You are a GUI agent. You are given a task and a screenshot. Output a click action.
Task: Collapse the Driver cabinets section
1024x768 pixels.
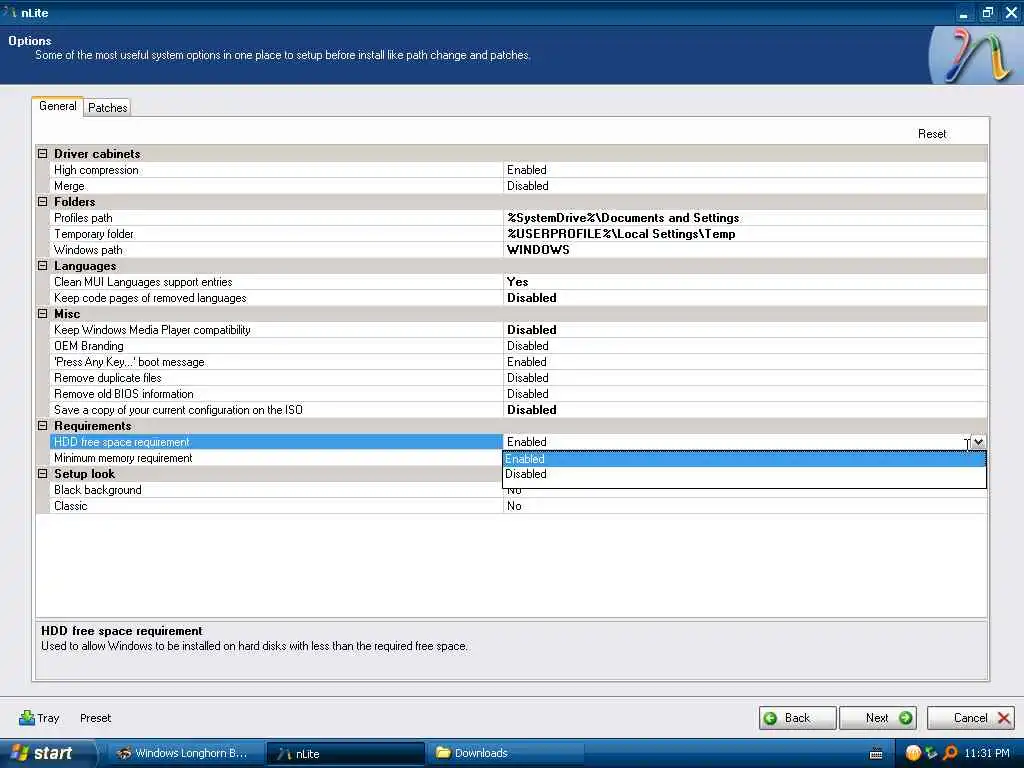(42, 153)
